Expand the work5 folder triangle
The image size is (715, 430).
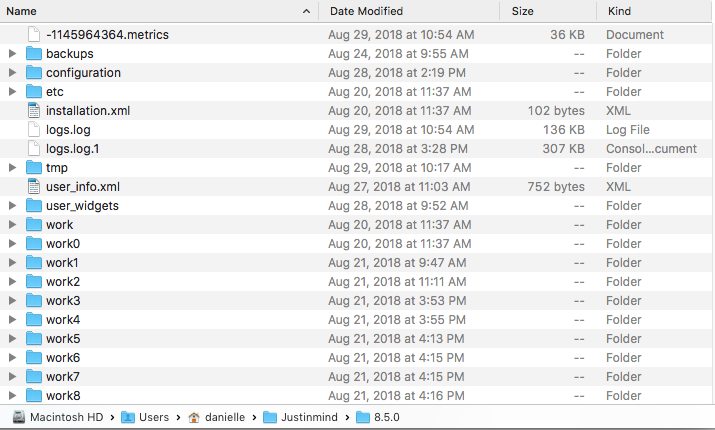coord(12,339)
